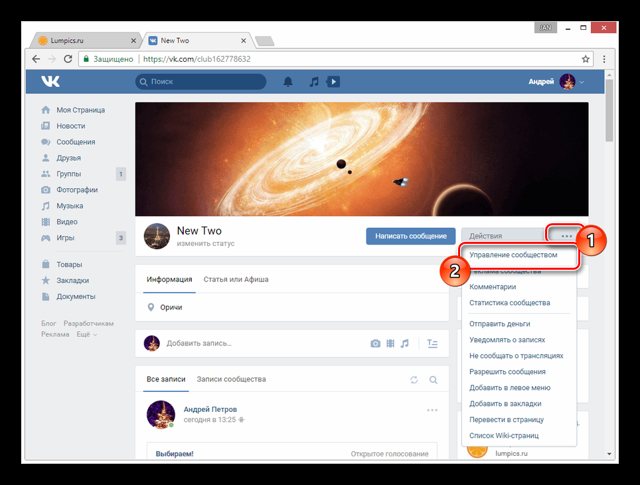Focus the Поиск search field
Screen dimensions: 640x485
pyautogui.click(x=201, y=82)
